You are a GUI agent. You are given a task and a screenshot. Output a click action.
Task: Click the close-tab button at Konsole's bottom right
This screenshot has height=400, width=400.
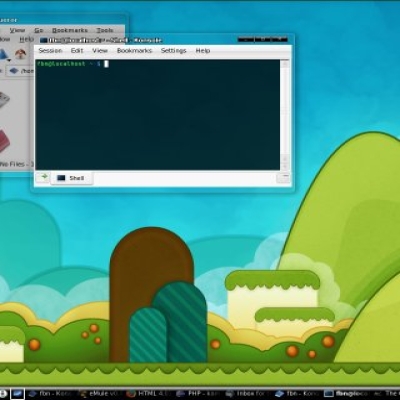point(283,178)
